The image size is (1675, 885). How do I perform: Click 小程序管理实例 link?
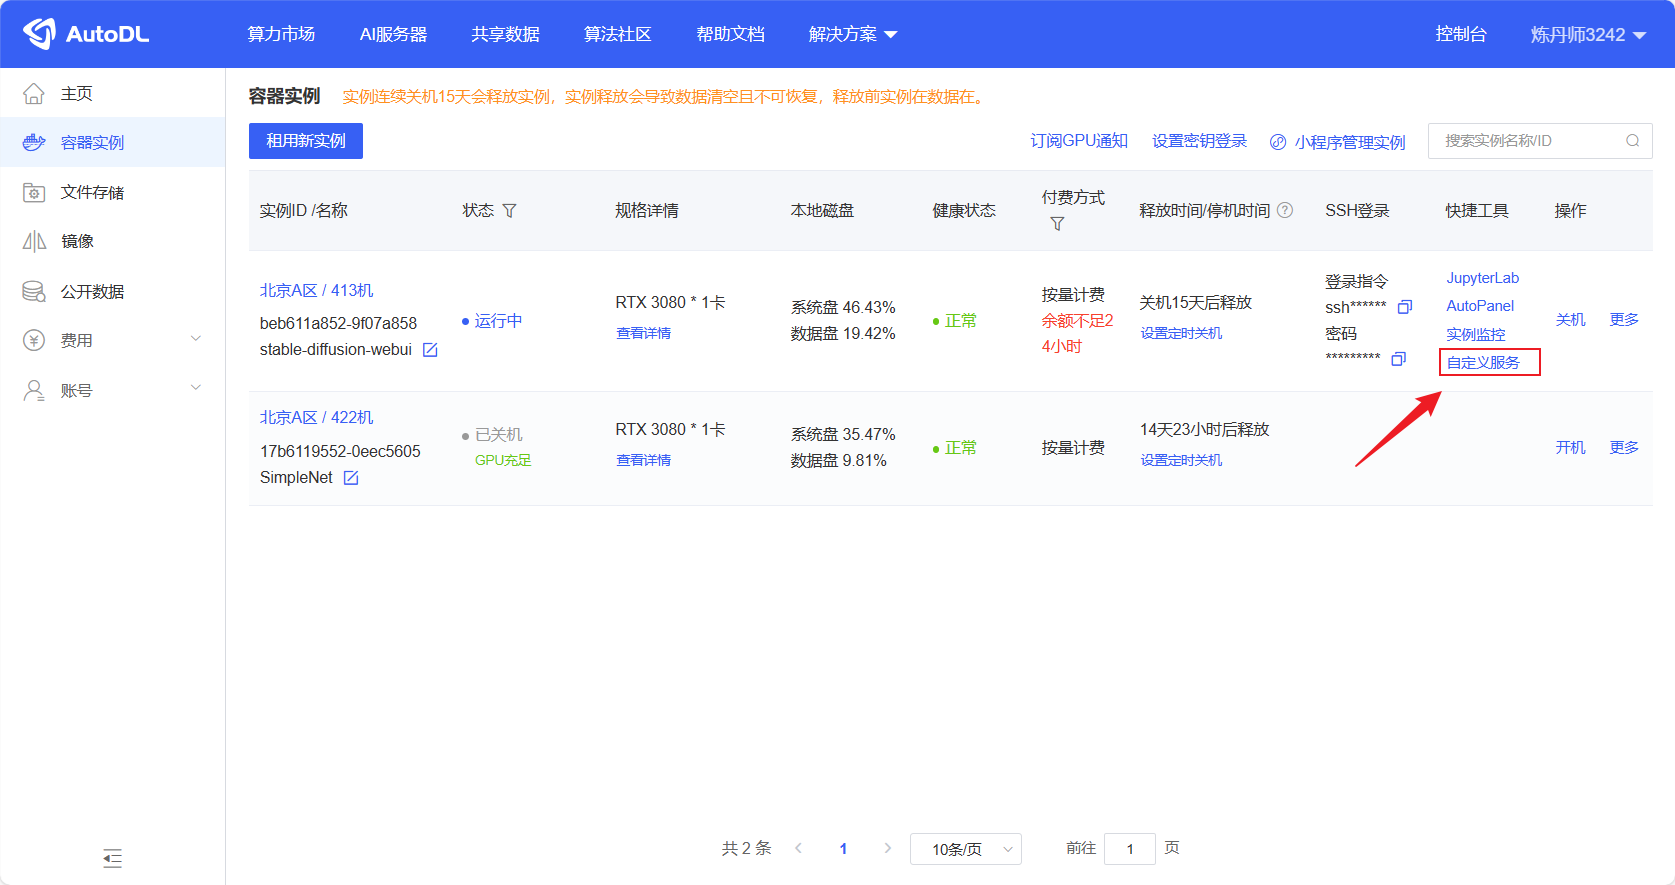pos(1337,142)
